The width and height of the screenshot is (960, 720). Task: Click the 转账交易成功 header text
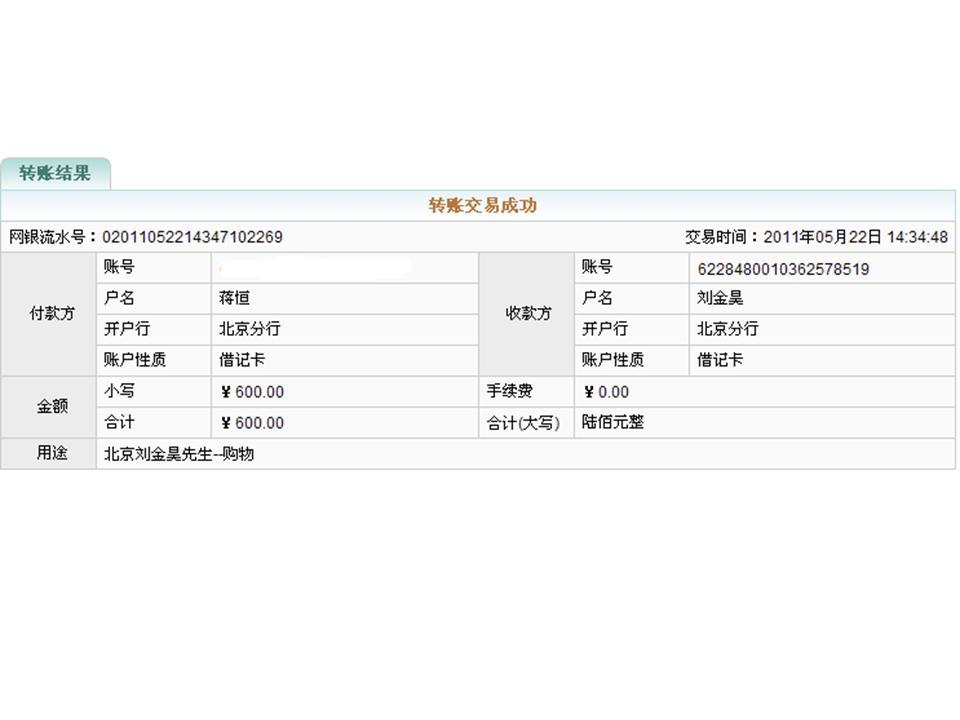tap(483, 206)
